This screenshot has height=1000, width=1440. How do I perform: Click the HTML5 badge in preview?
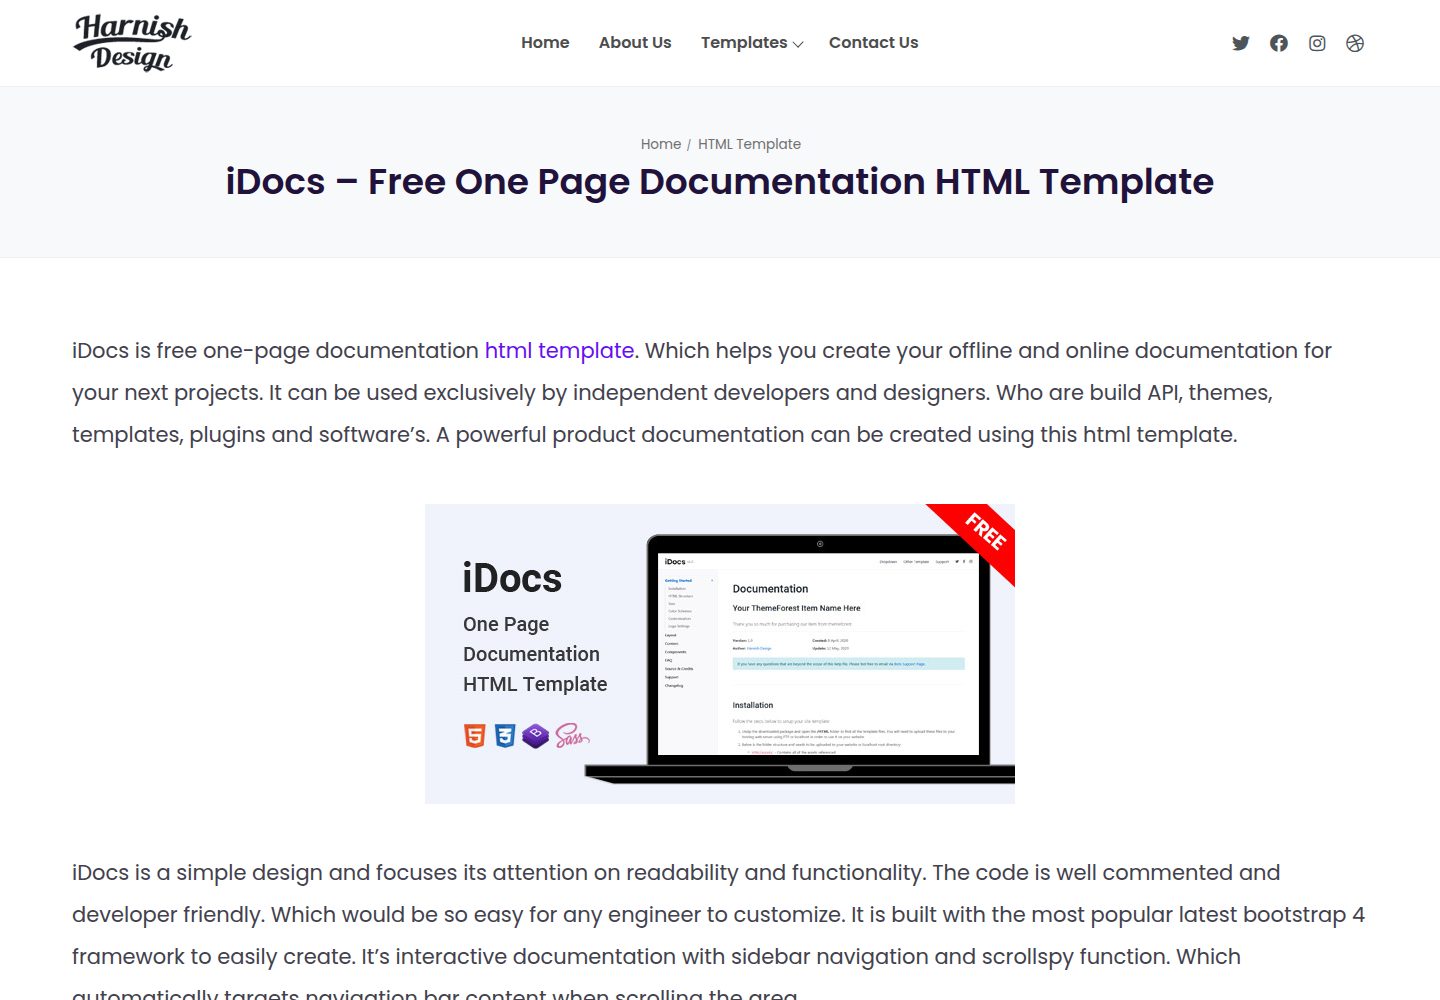[x=475, y=736]
